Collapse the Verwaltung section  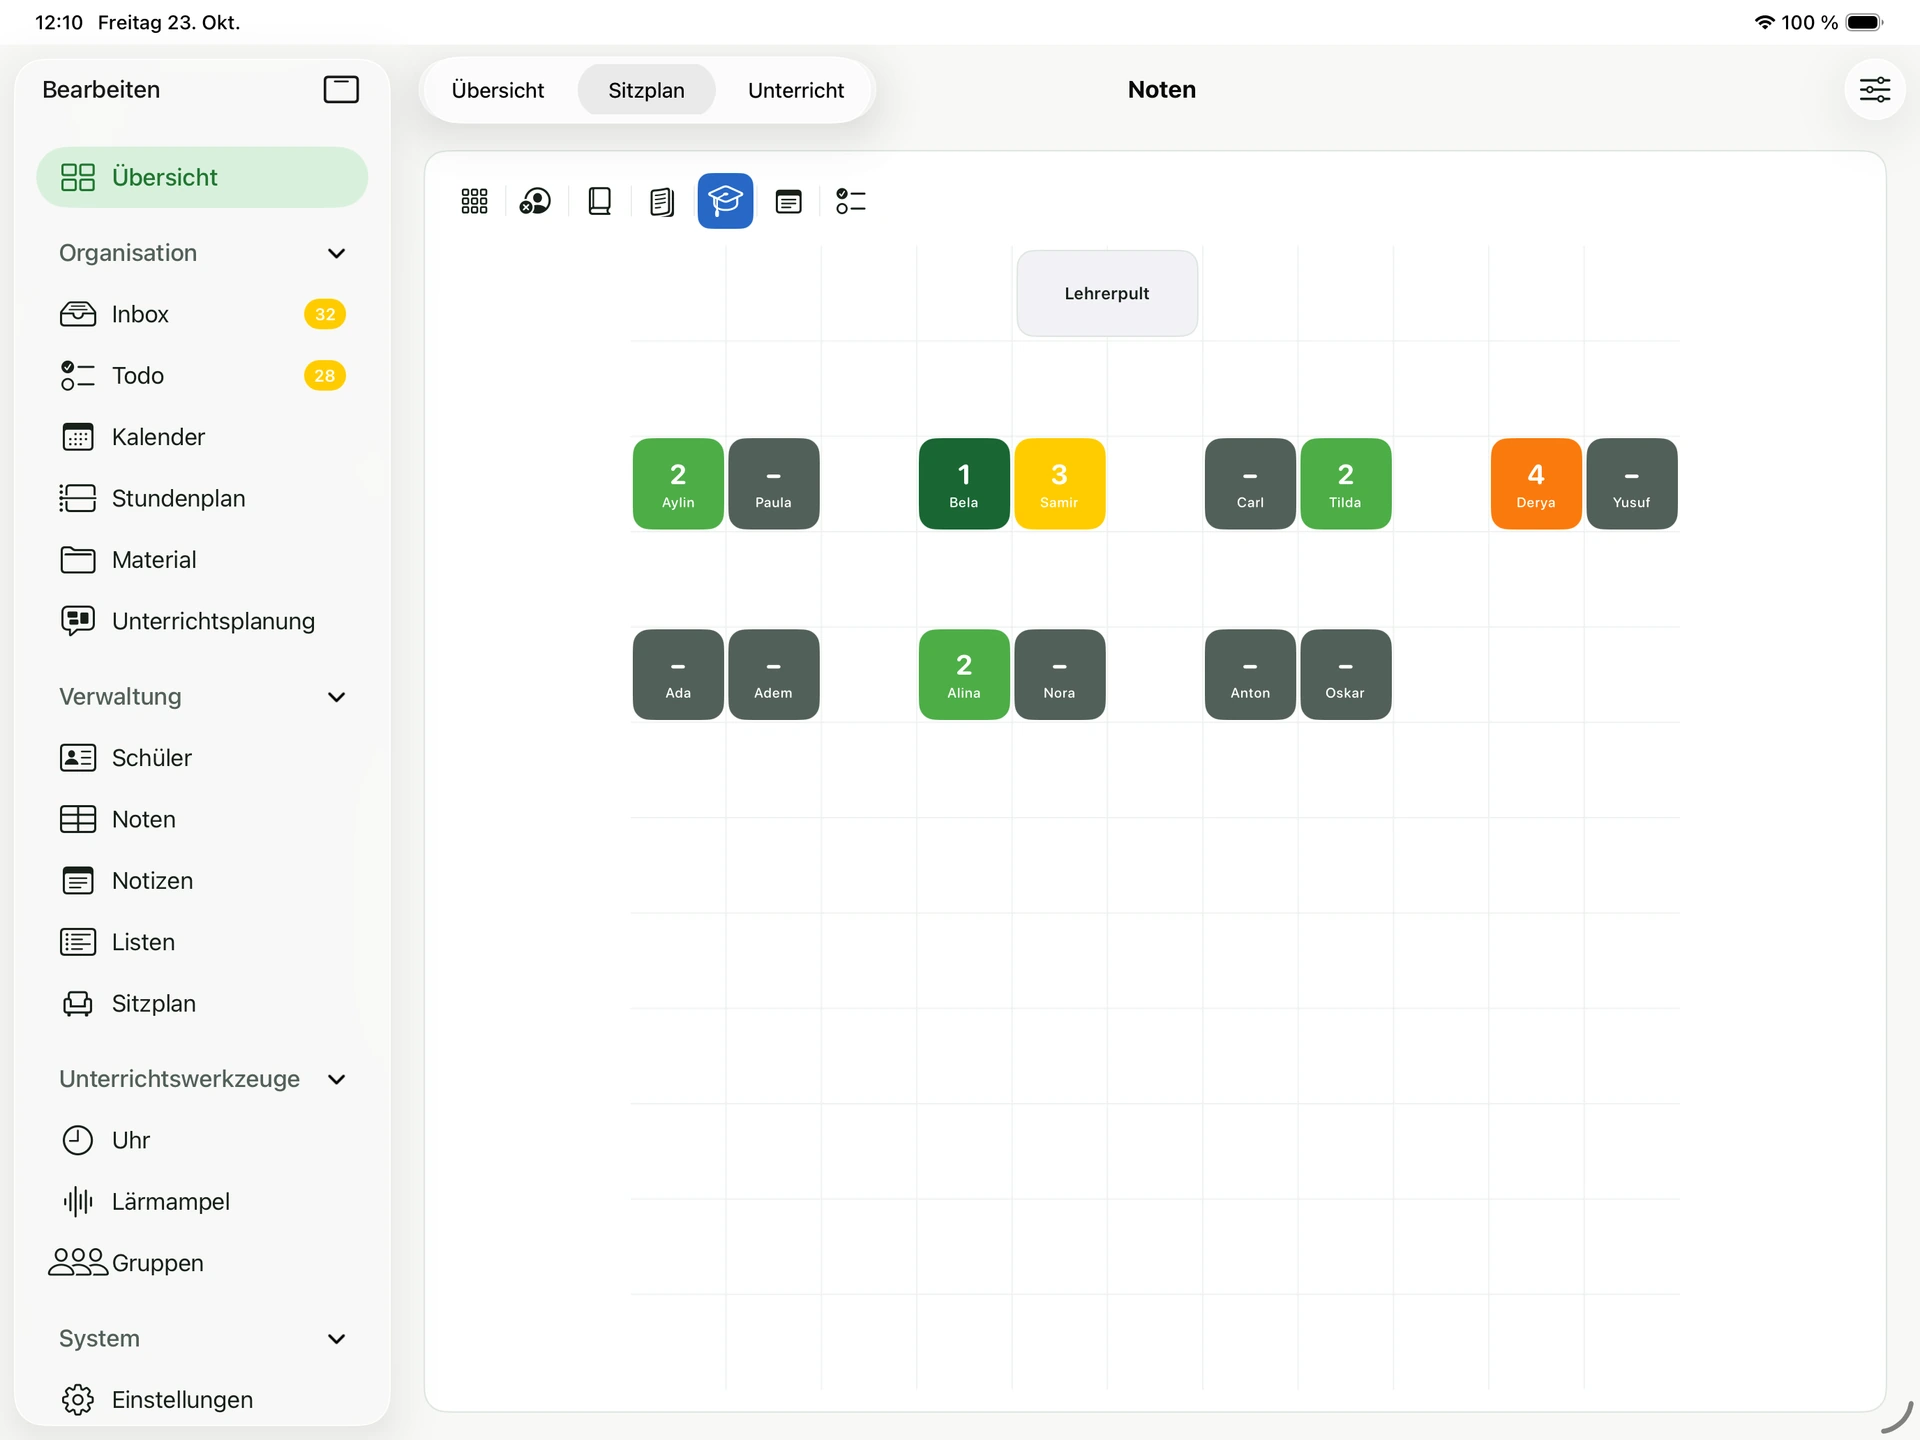click(x=337, y=697)
